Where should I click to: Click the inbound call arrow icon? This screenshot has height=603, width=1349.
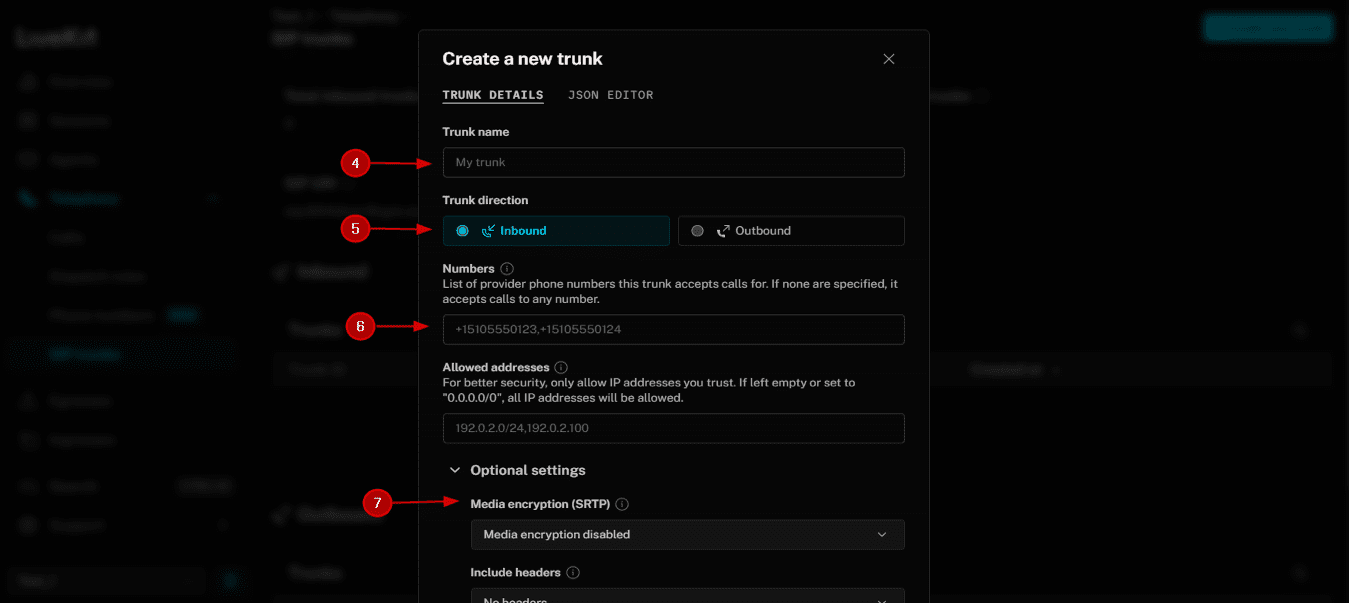[488, 231]
